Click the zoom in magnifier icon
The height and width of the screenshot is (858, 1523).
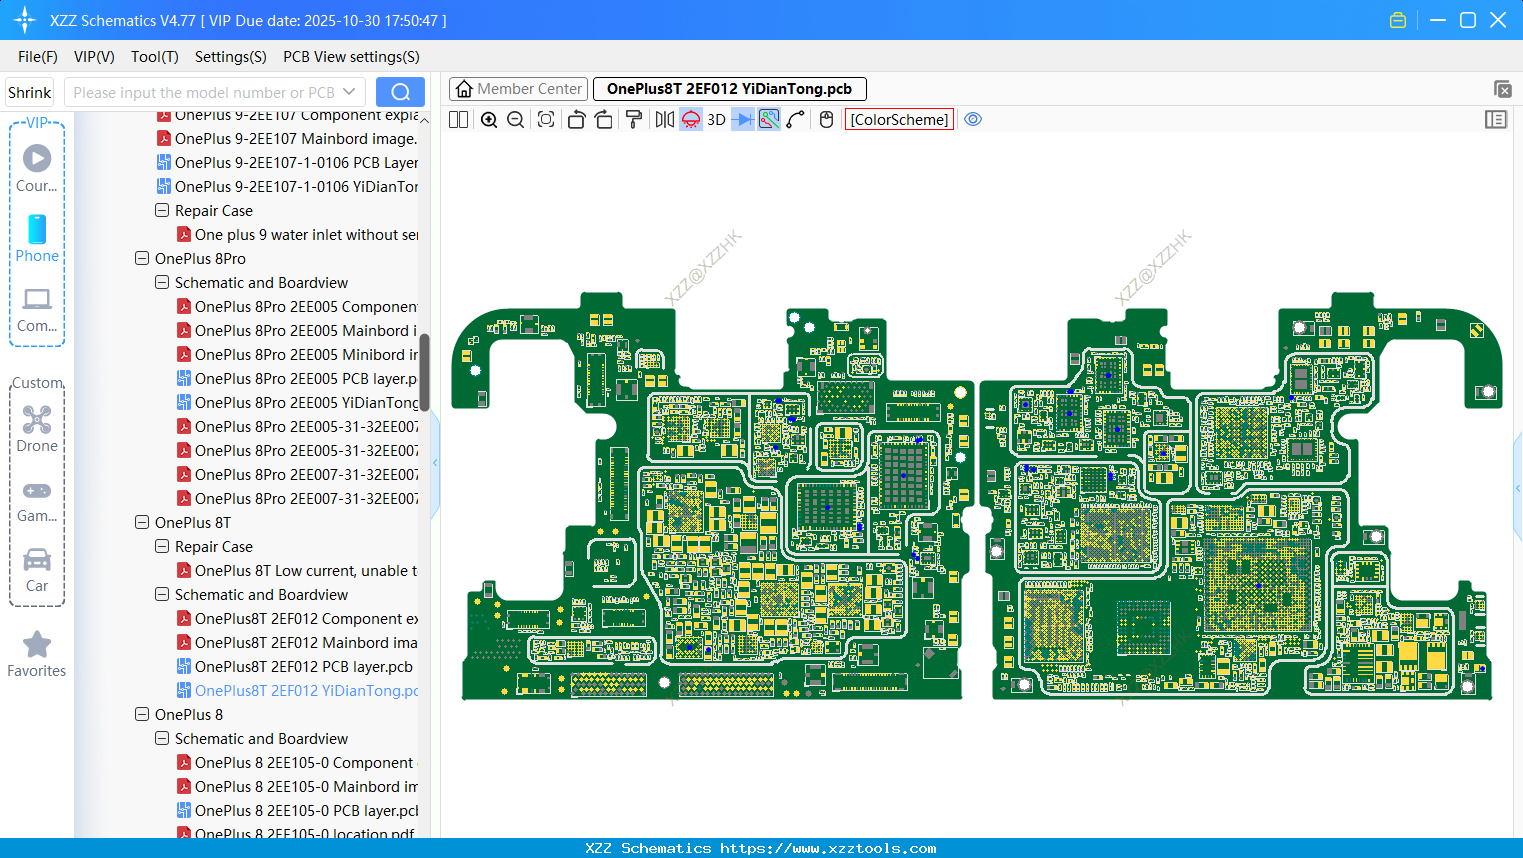click(x=489, y=120)
